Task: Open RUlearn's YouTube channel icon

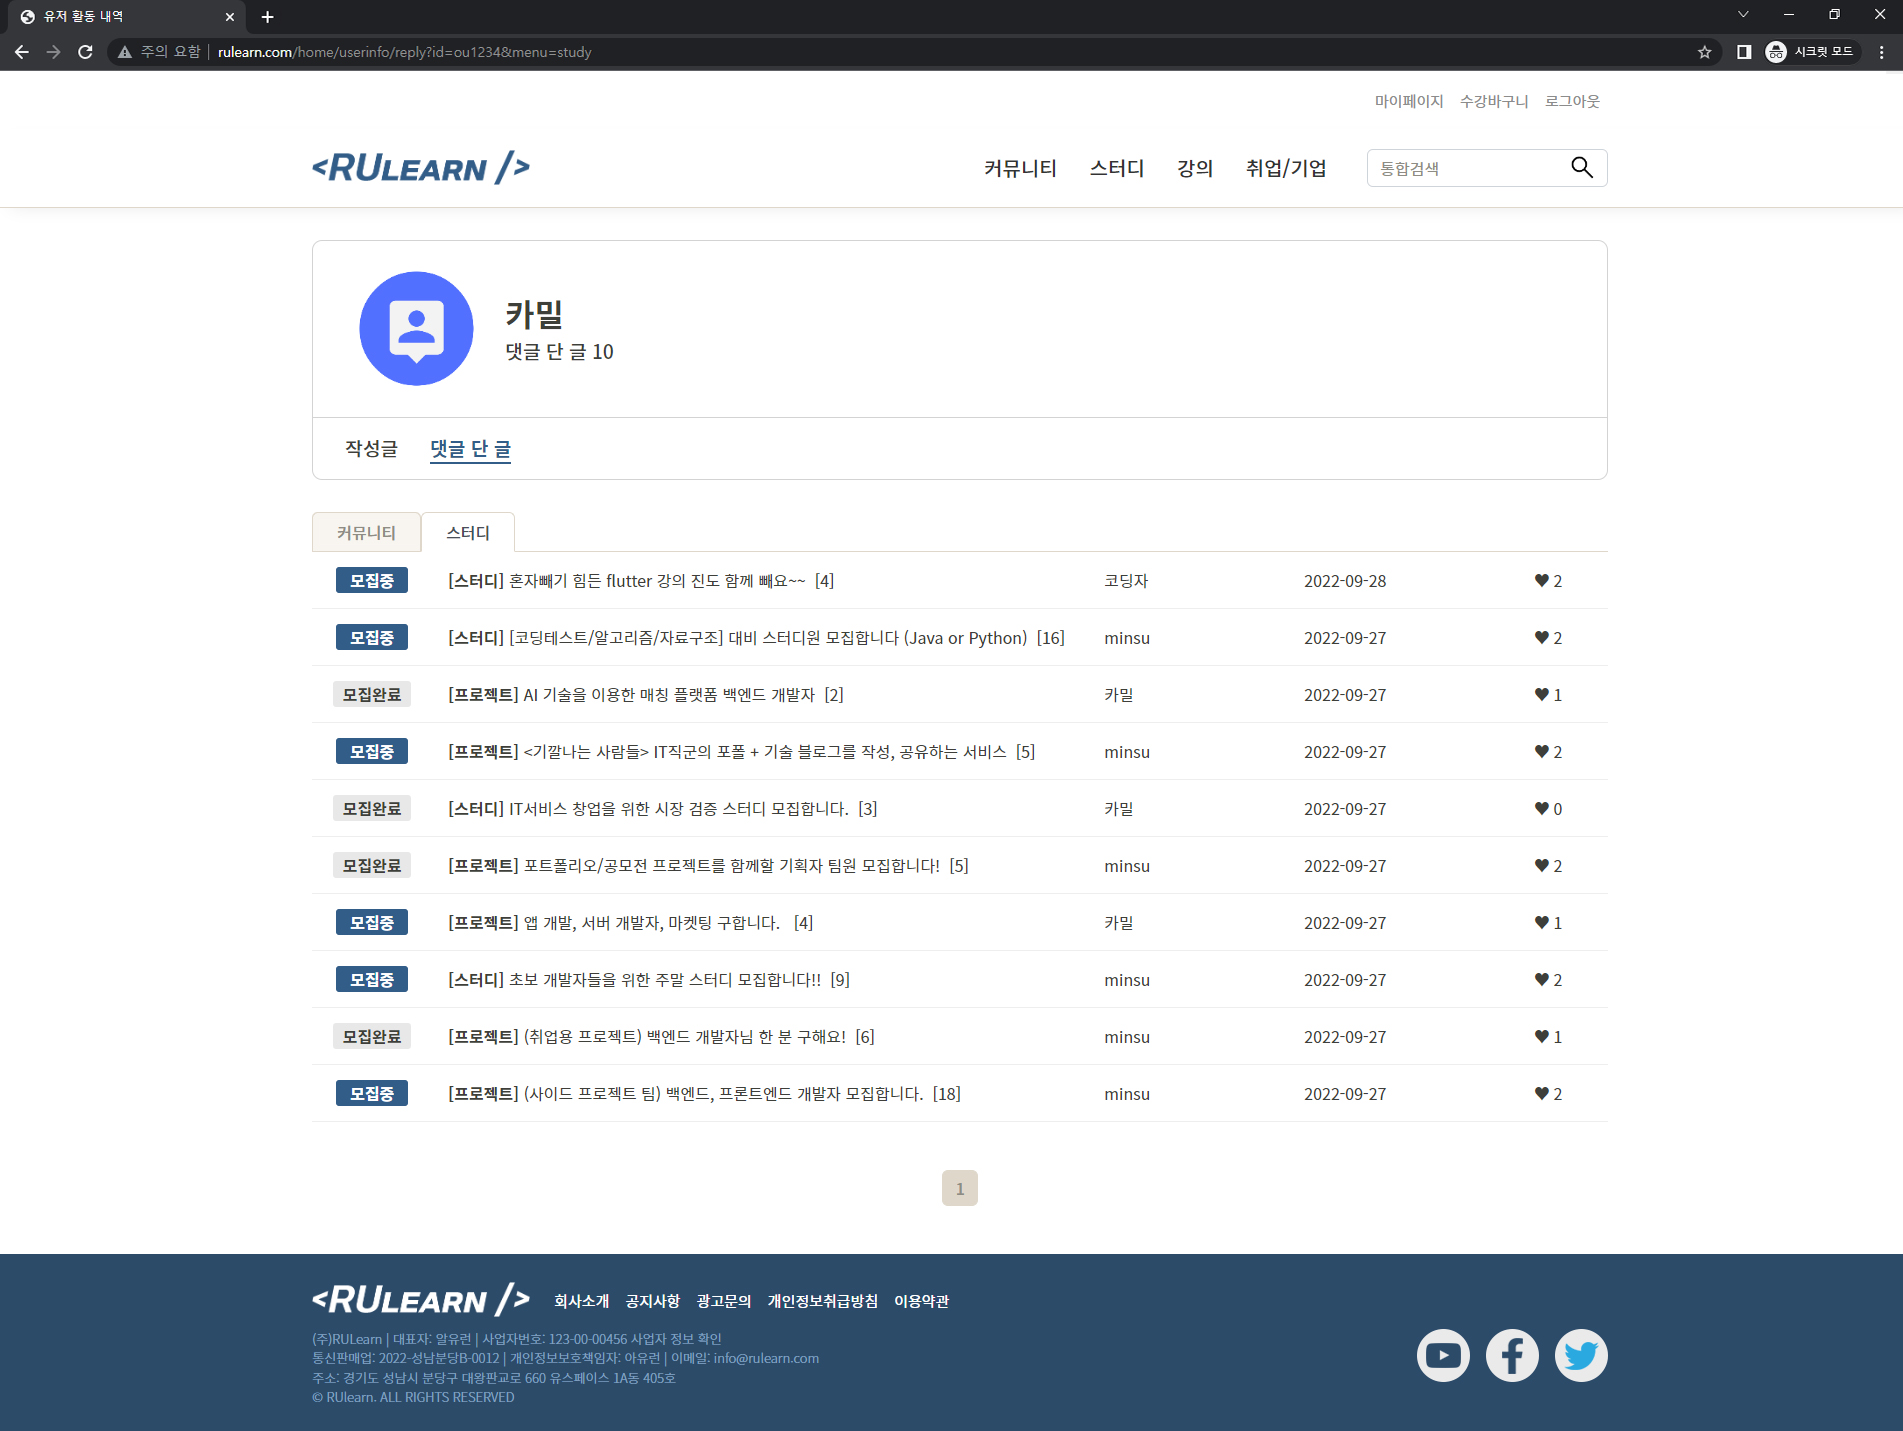Action: pyautogui.click(x=1442, y=1355)
